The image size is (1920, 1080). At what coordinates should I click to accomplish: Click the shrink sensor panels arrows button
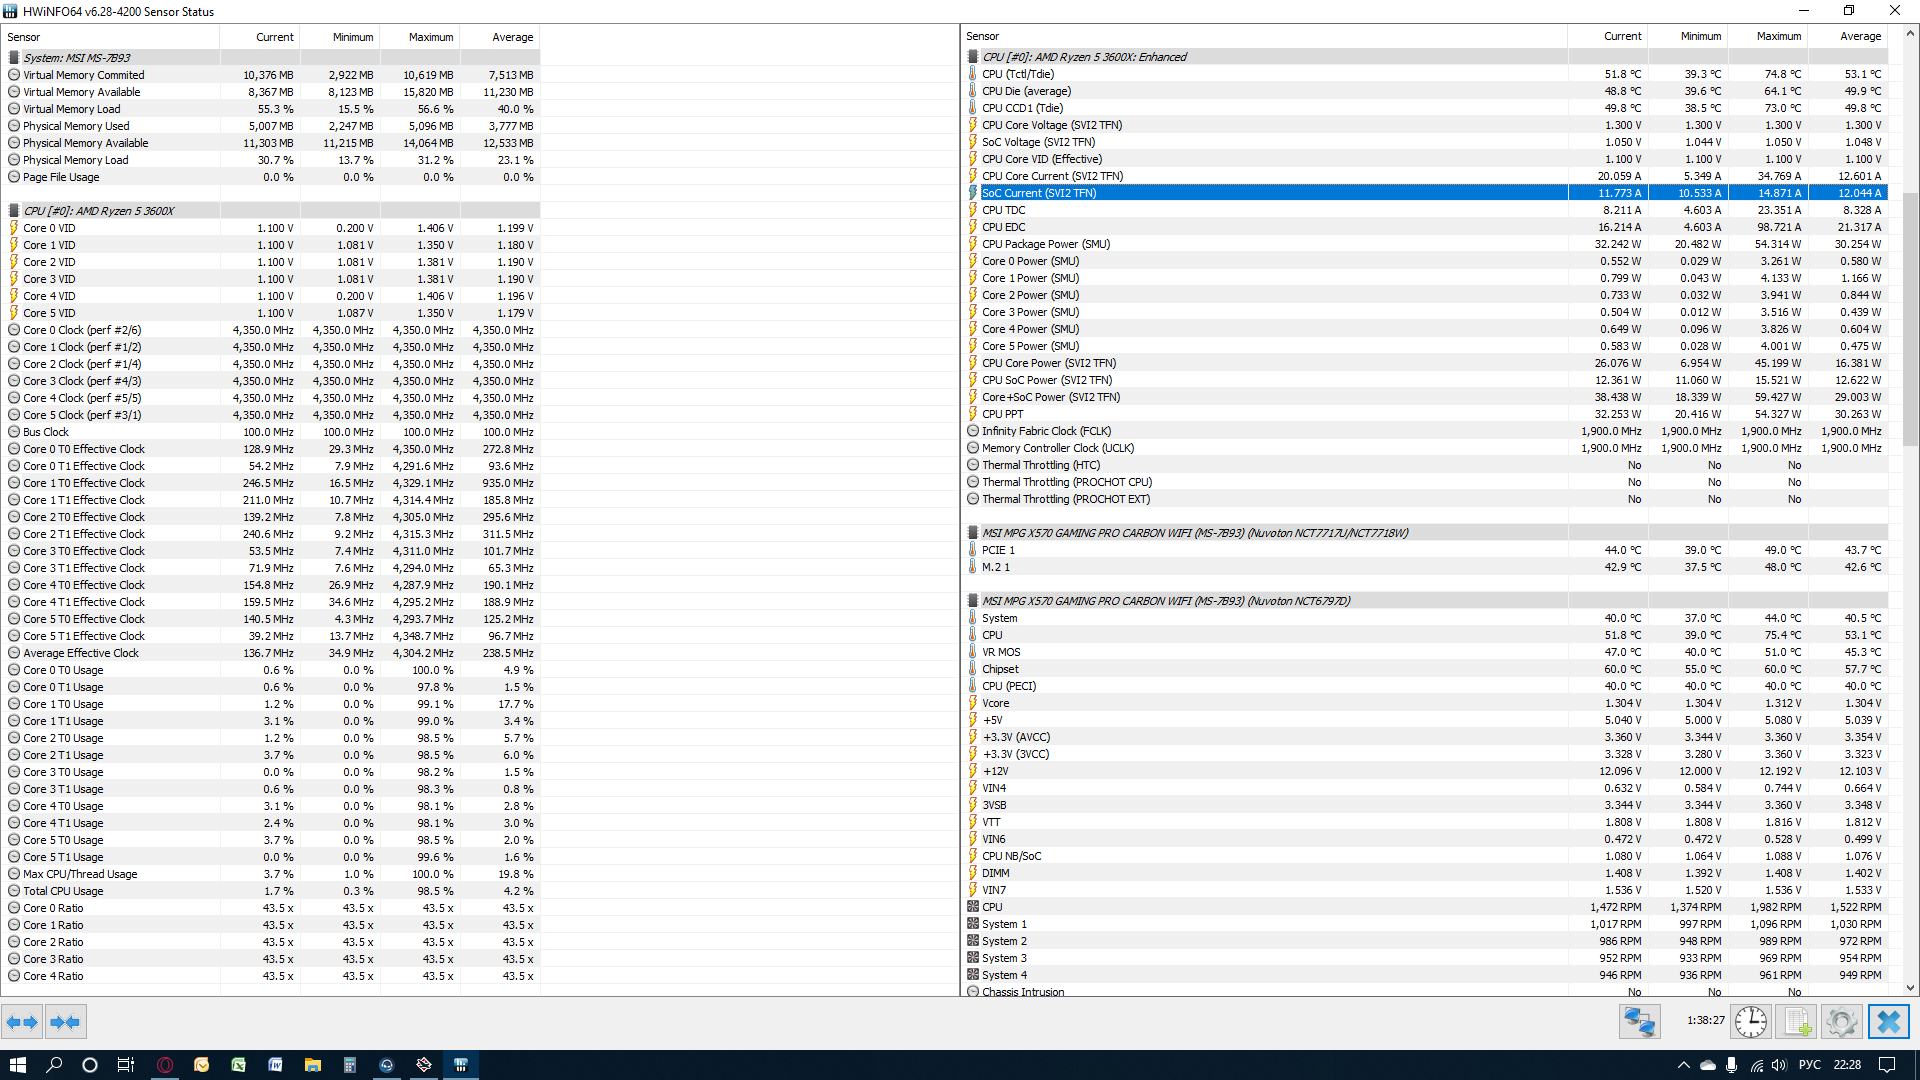(x=65, y=1022)
